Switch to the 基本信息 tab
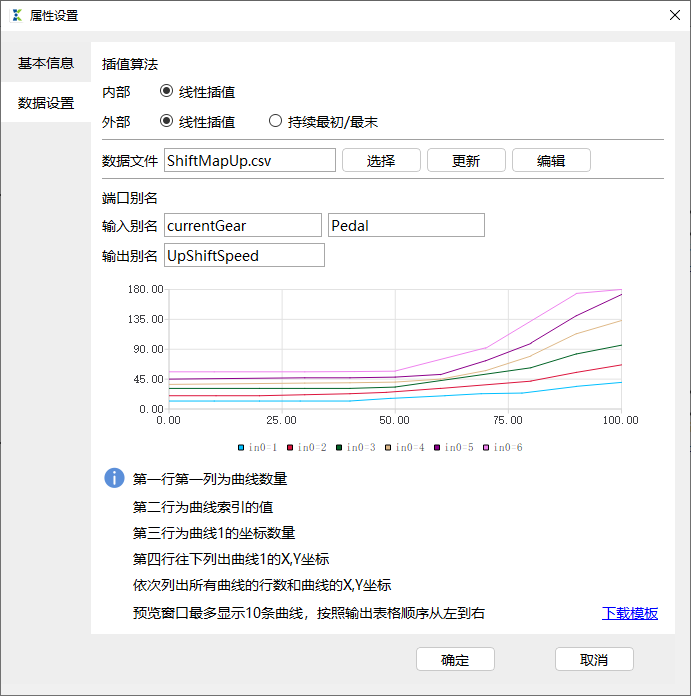 (x=46, y=63)
